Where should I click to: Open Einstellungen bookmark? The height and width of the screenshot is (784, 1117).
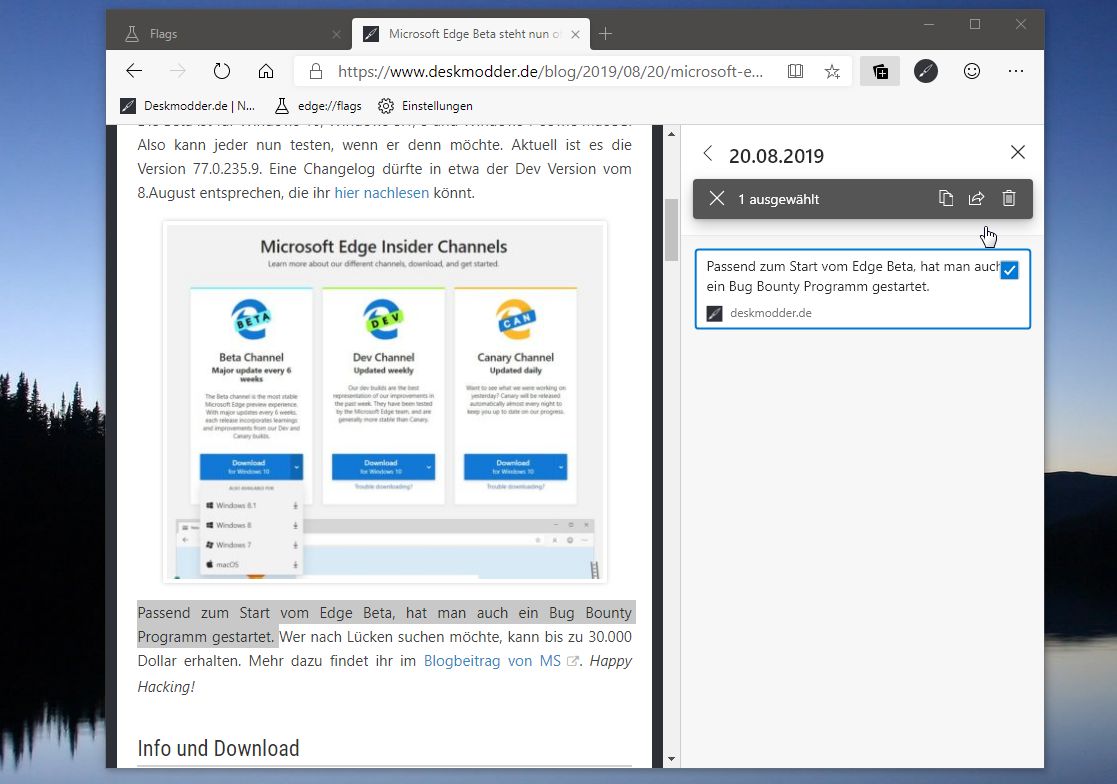point(425,105)
